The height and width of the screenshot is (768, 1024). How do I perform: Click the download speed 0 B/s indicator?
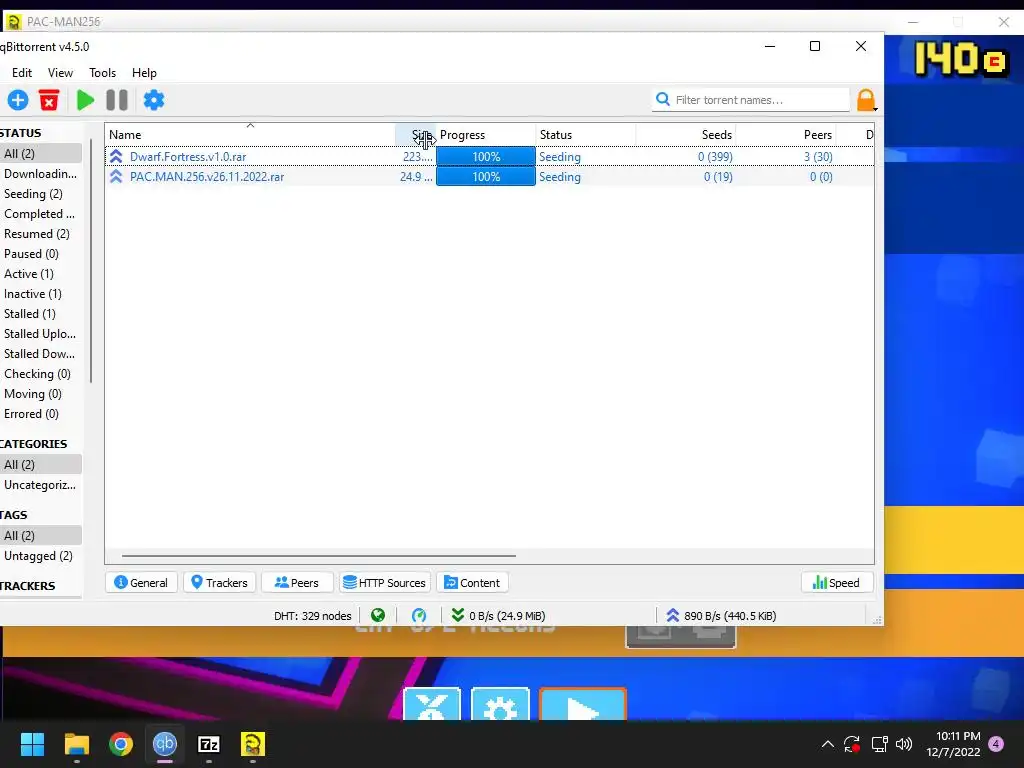tap(498, 615)
